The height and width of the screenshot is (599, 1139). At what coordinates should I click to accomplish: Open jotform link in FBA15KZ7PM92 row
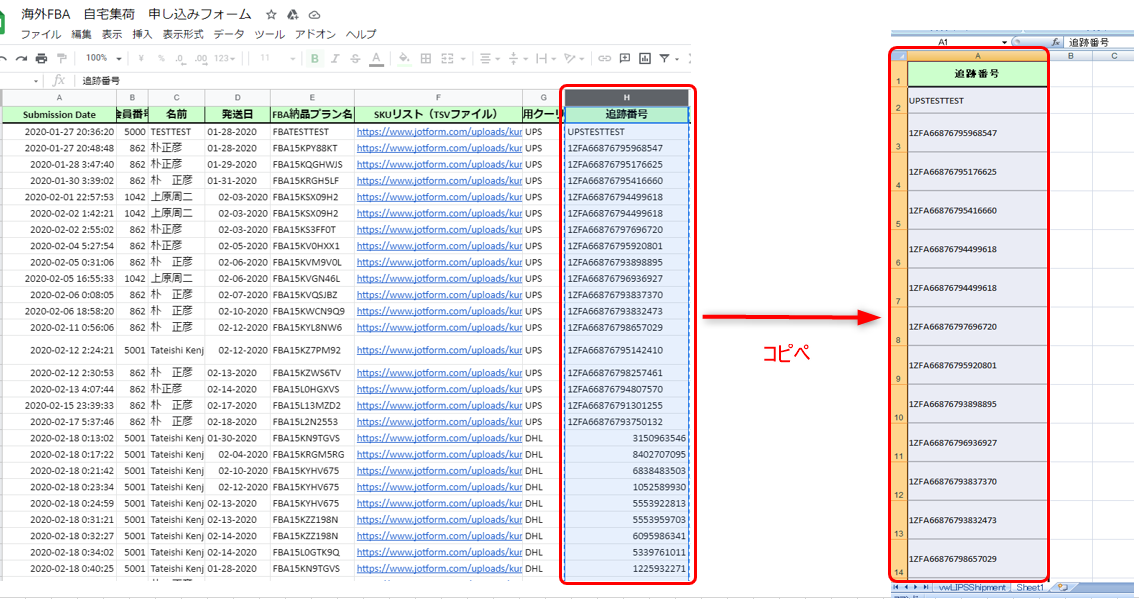(x=439, y=350)
